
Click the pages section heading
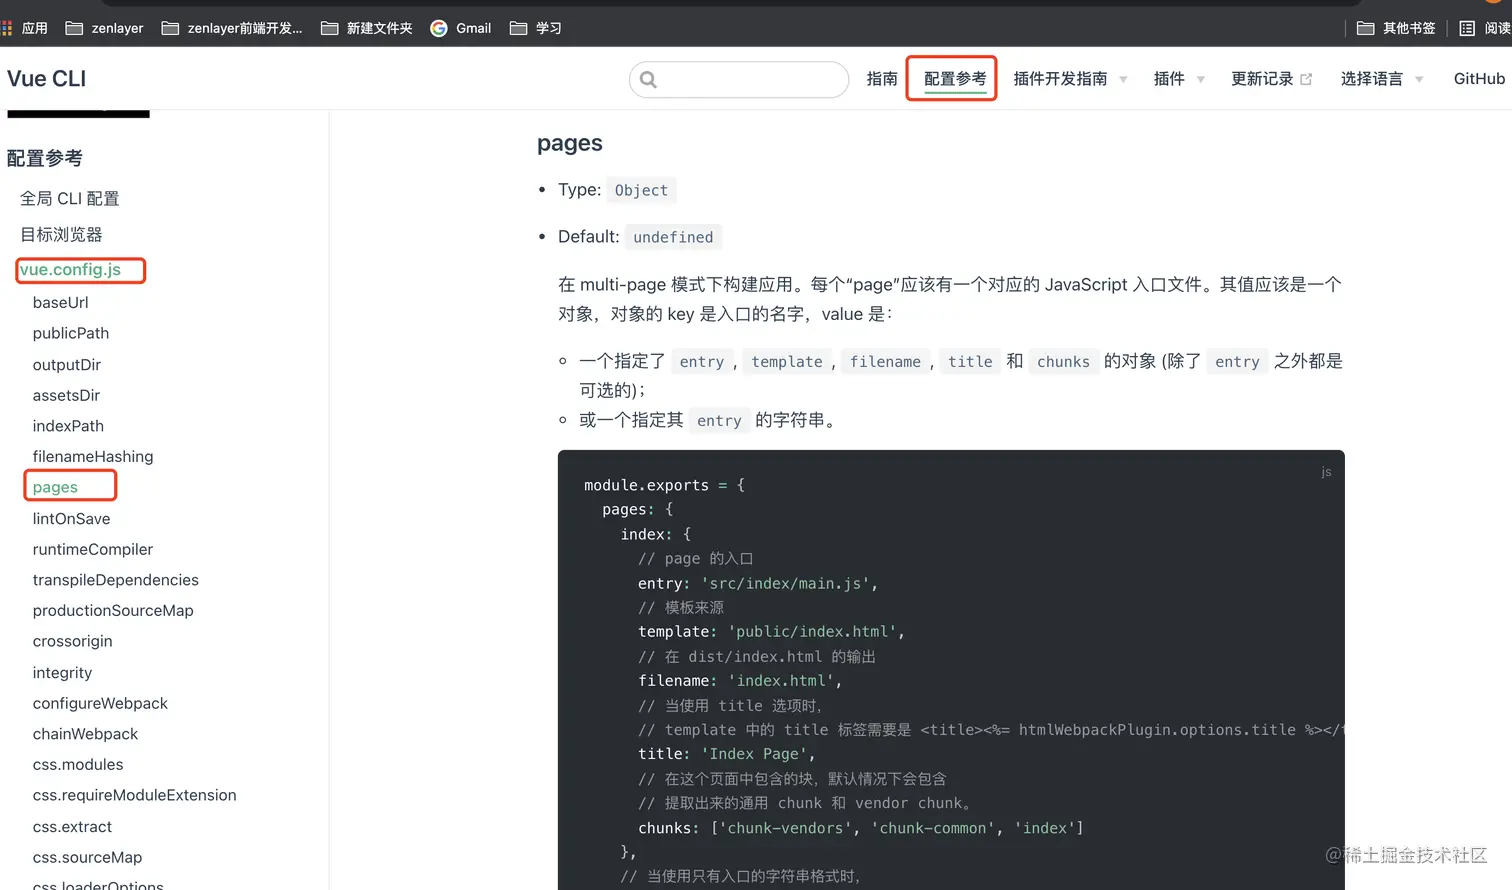570,144
